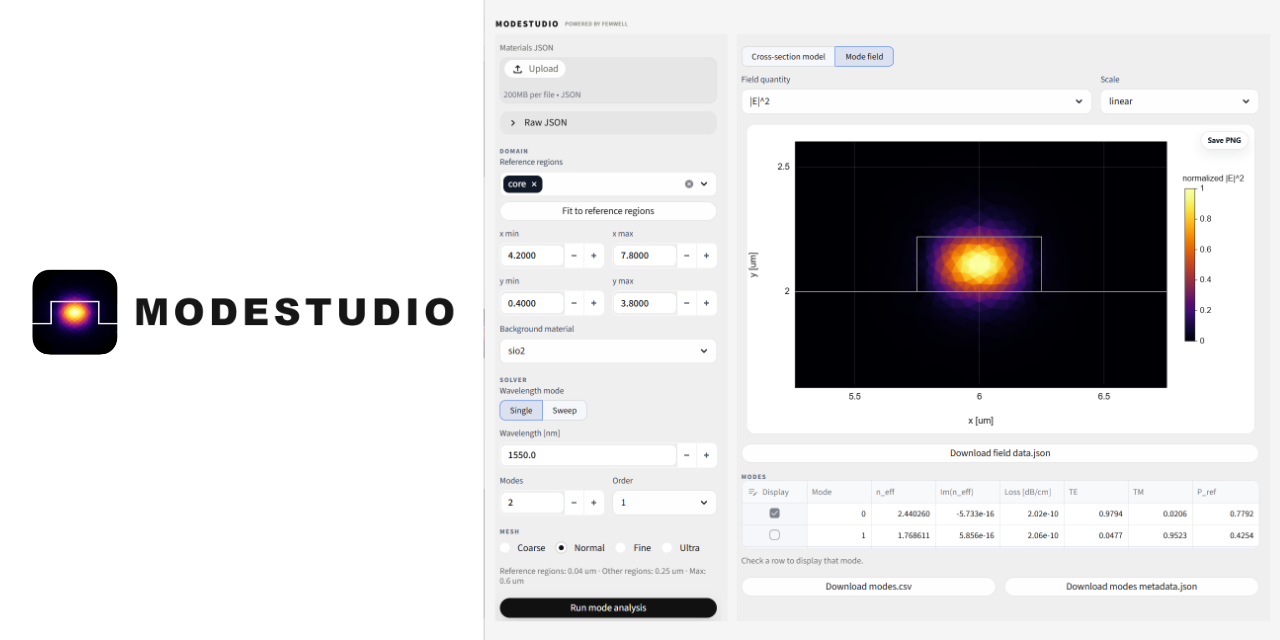Viewport: 1280px width, 640px height.
Task: Click TM value 0.9523
Action: 1162,535
